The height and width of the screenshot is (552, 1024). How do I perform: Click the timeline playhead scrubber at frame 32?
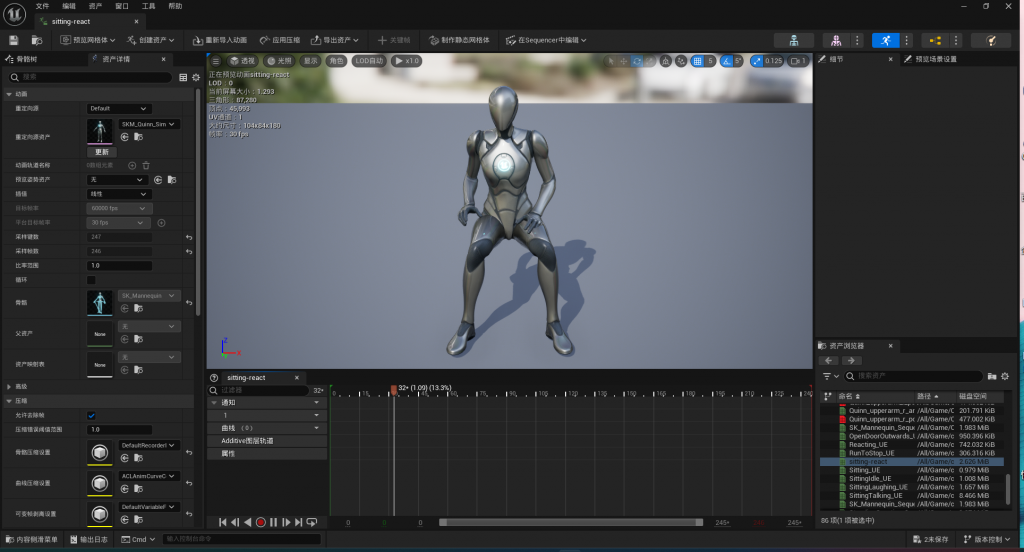[394, 390]
